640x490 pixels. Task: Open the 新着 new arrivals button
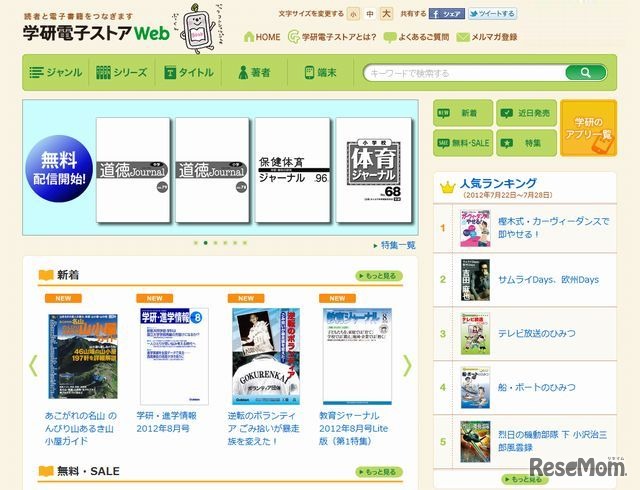pyautogui.click(x=463, y=113)
